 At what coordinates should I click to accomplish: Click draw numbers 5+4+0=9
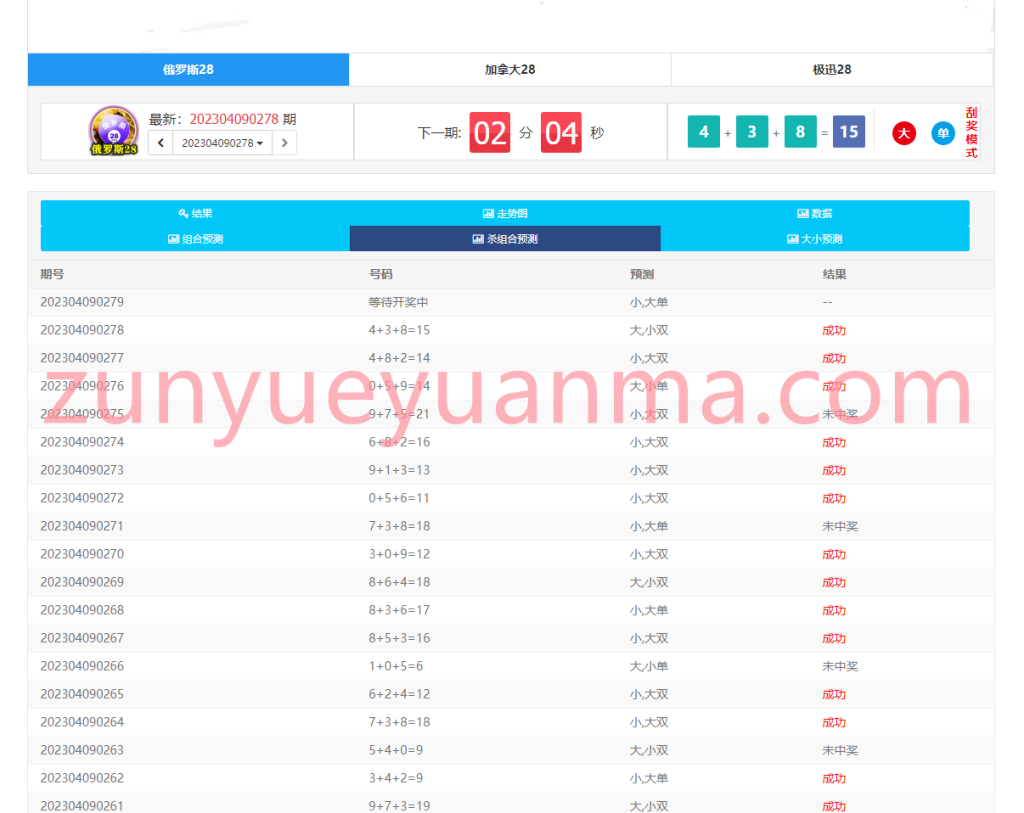coord(396,750)
